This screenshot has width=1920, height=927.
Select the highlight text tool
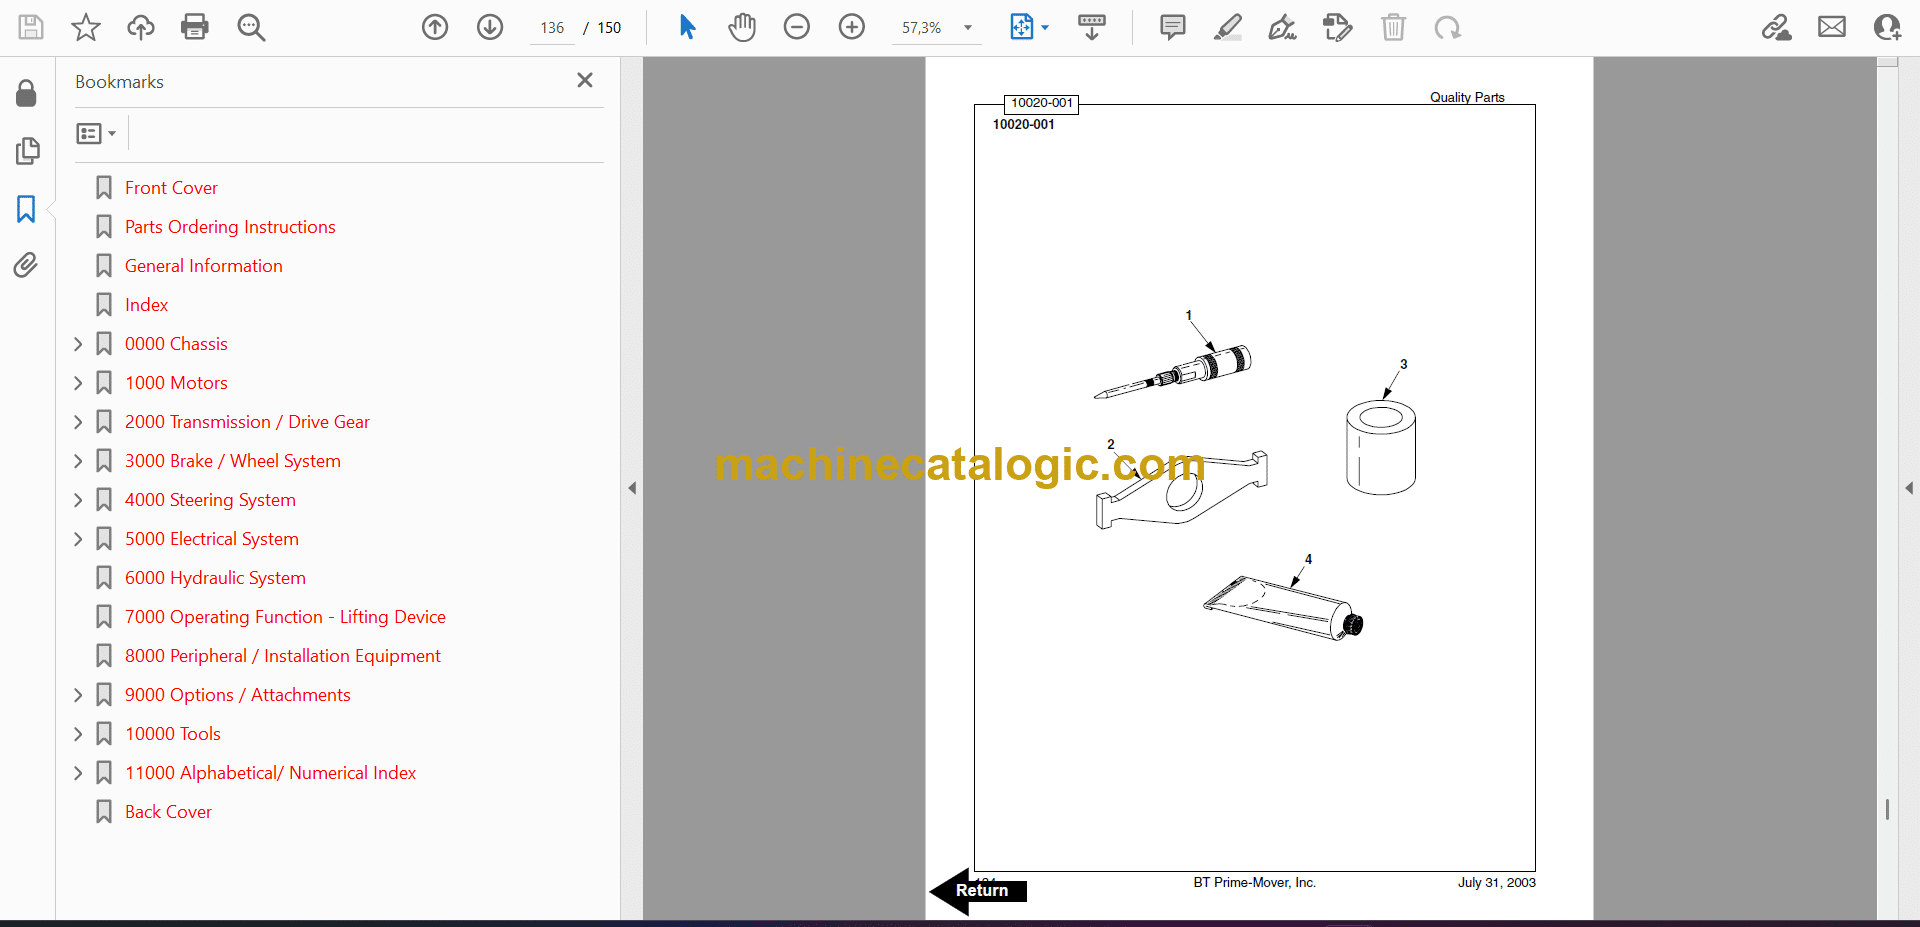(1228, 27)
